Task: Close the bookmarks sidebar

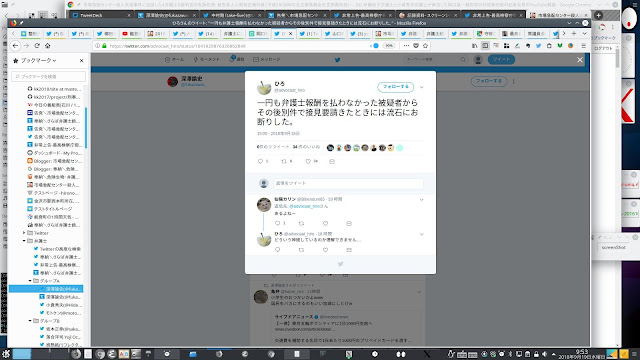Action: (82, 60)
